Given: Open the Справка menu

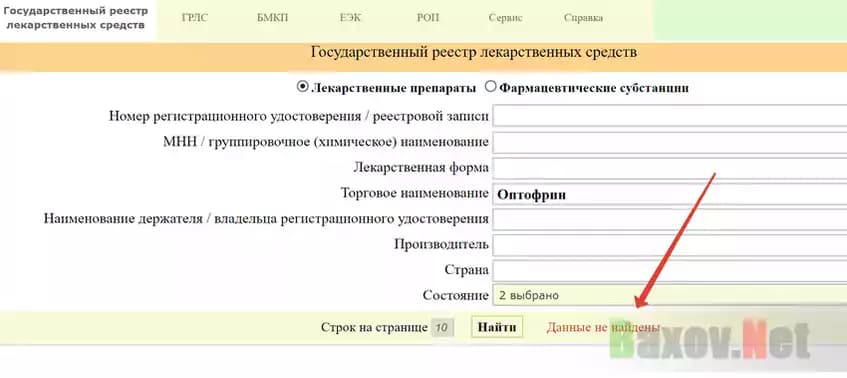Looking at the screenshot, I should click(x=583, y=18).
